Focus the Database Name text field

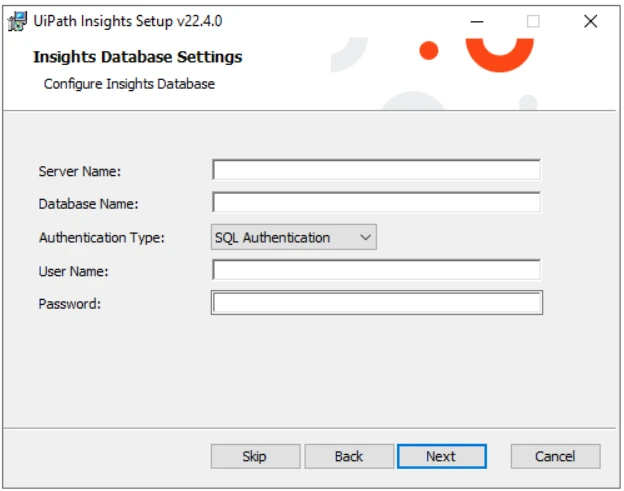tap(376, 203)
